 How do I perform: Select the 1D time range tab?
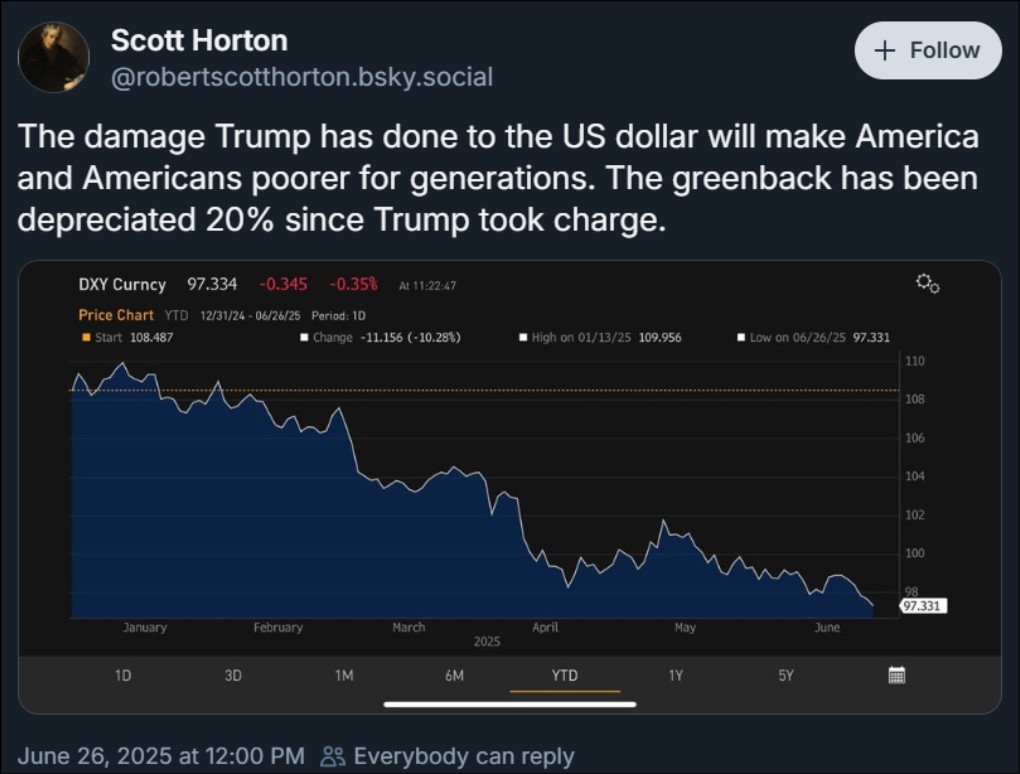tap(123, 675)
